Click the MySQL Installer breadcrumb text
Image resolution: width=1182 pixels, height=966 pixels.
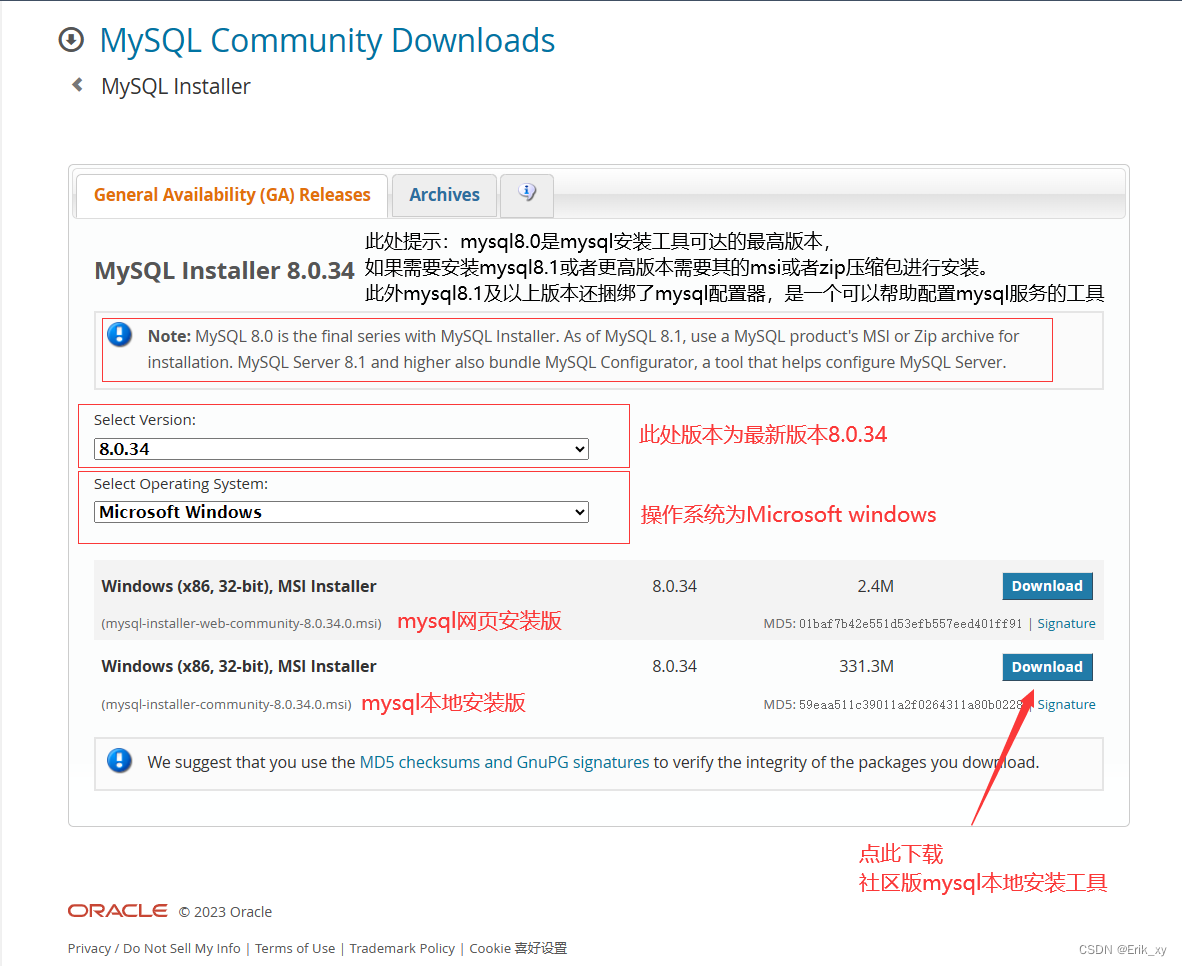click(x=176, y=87)
